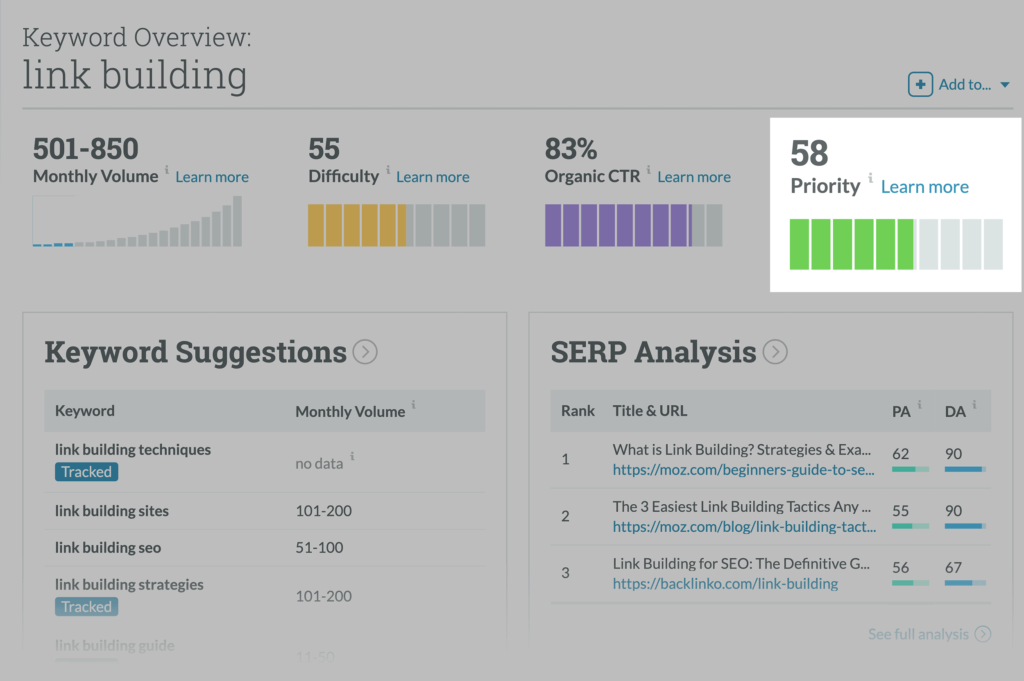Open Learn more link for Organic CTR

click(694, 177)
